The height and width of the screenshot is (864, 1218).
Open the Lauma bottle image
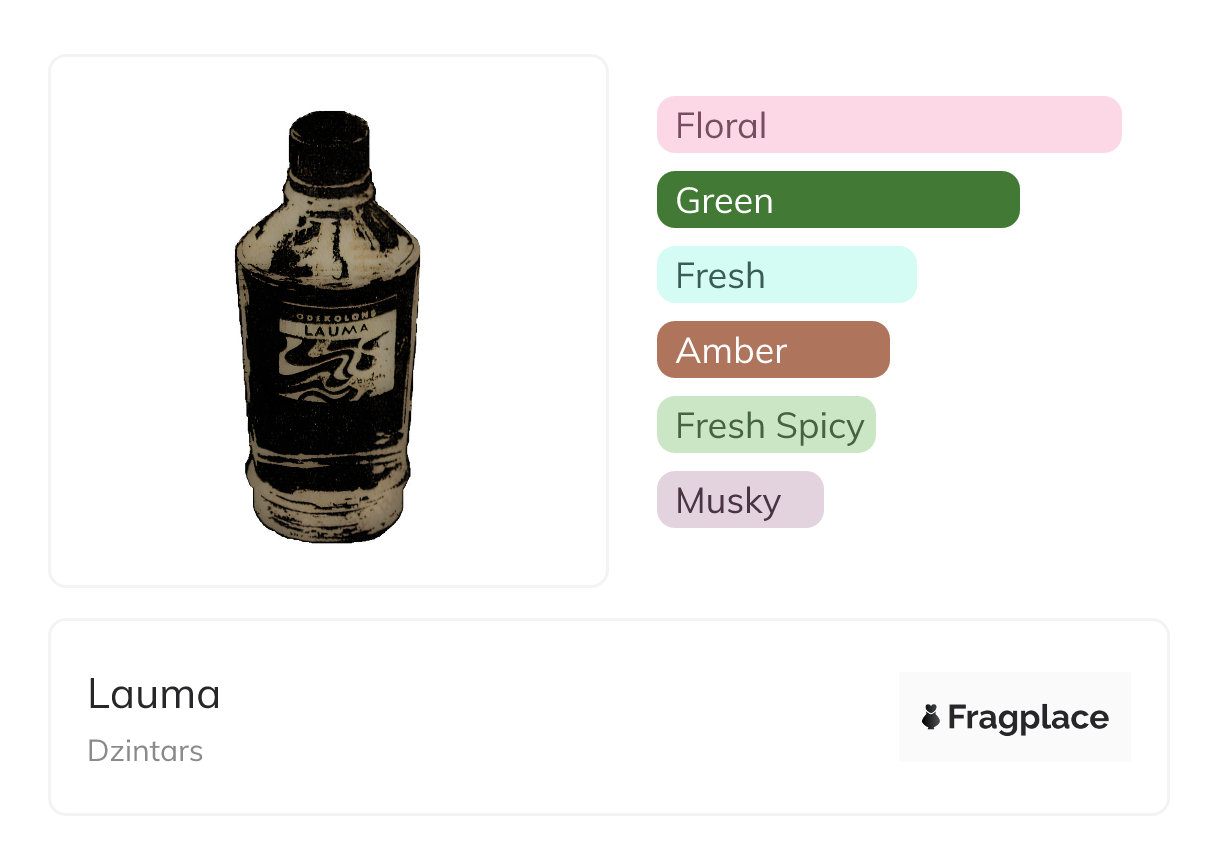pyautogui.click(x=328, y=330)
